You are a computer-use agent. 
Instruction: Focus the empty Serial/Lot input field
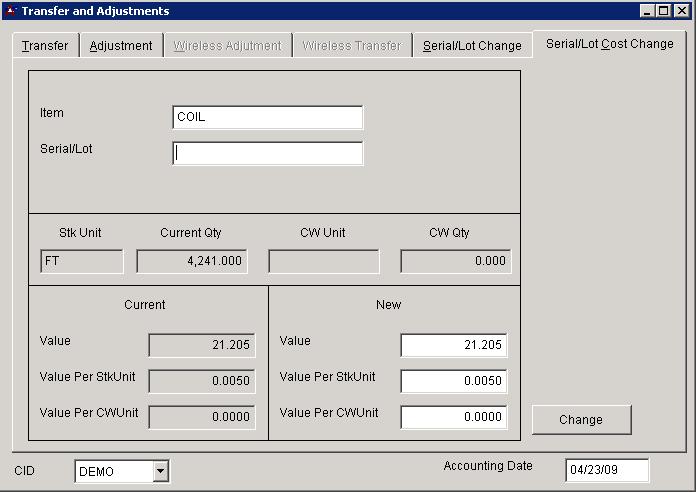(x=267, y=153)
